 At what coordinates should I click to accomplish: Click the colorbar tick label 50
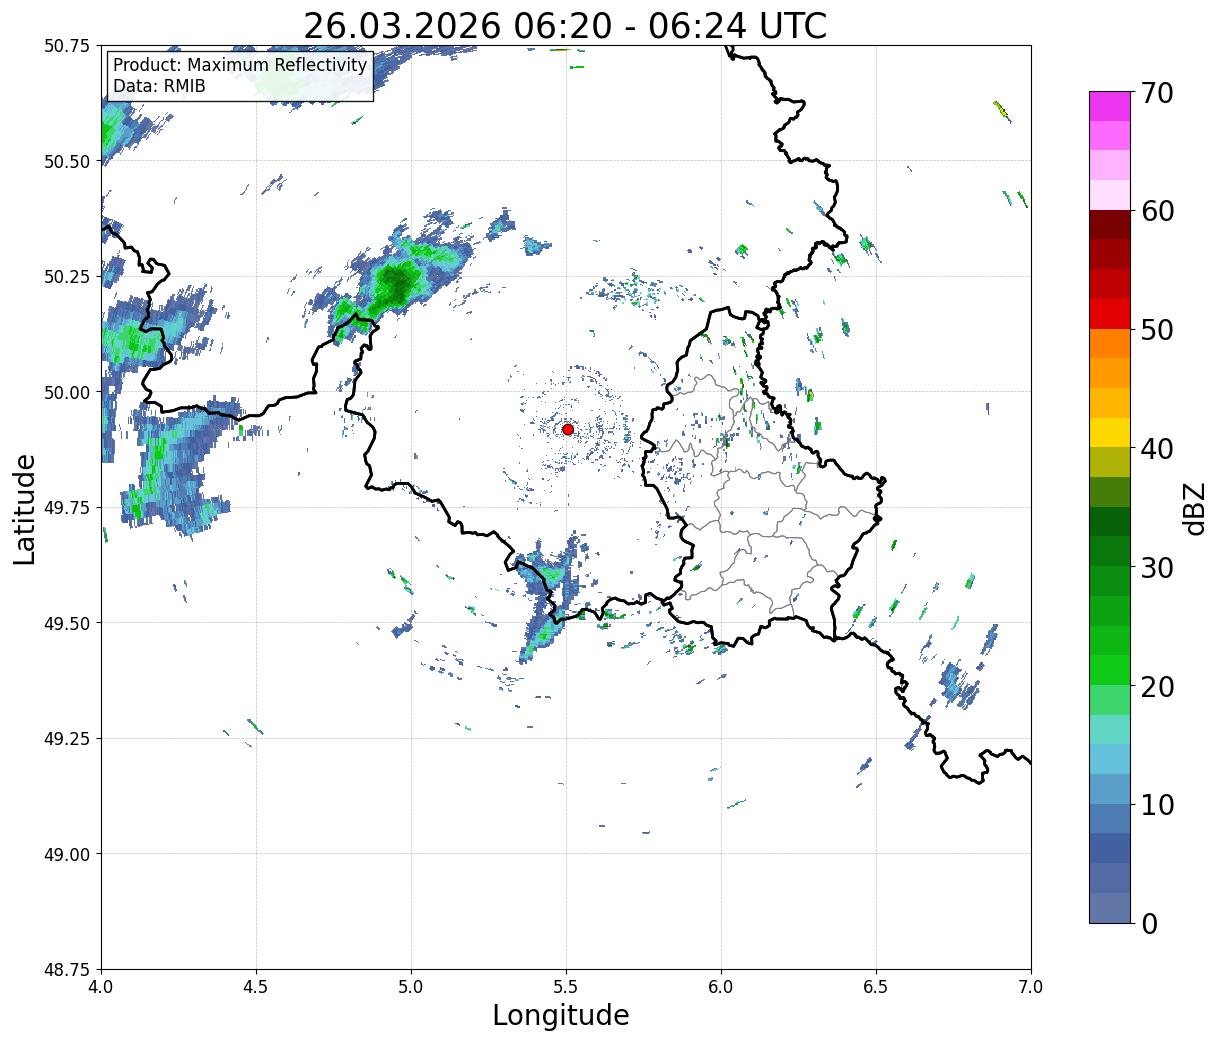(1158, 330)
